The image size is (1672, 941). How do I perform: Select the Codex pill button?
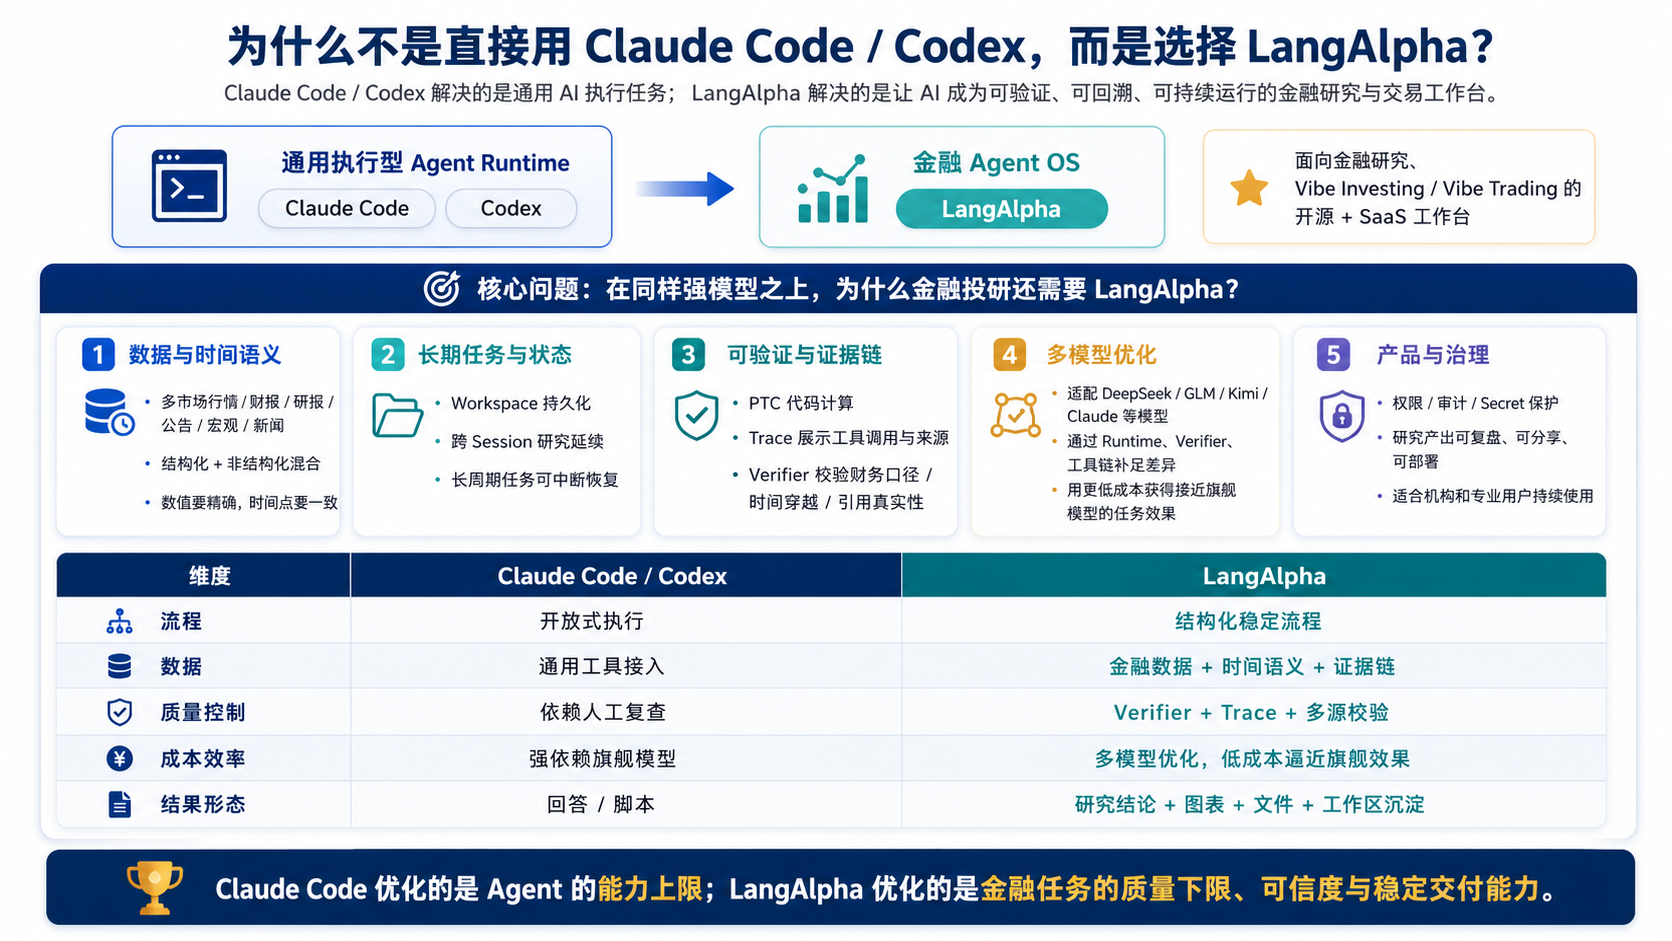pyautogui.click(x=511, y=209)
